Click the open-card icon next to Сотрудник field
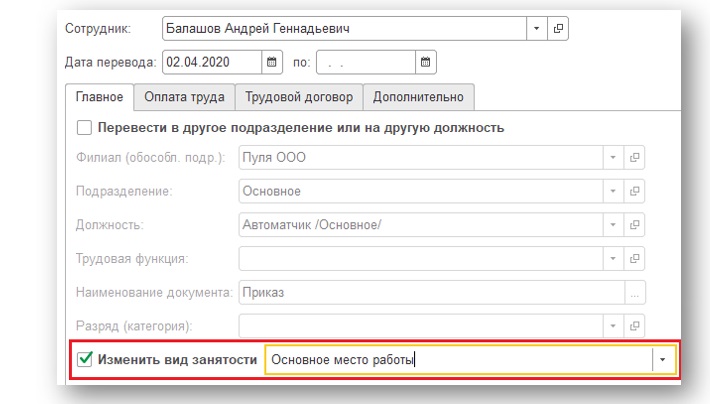The image size is (710, 404). 559,29
